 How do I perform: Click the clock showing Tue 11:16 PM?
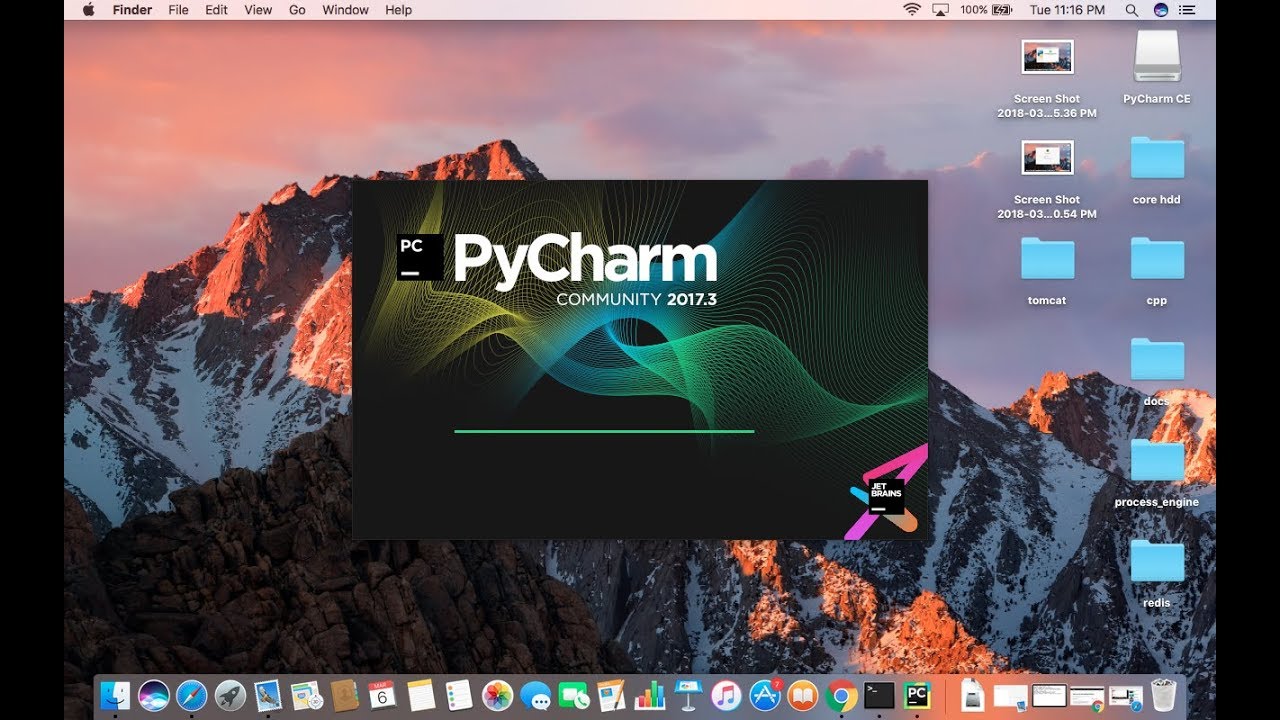(x=1067, y=10)
